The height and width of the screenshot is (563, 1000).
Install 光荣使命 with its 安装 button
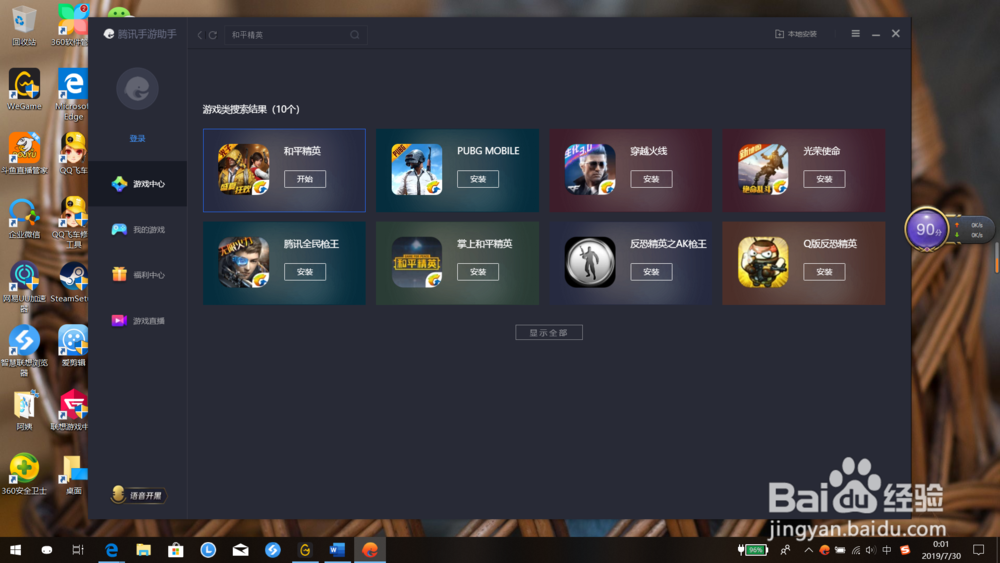[824, 179]
